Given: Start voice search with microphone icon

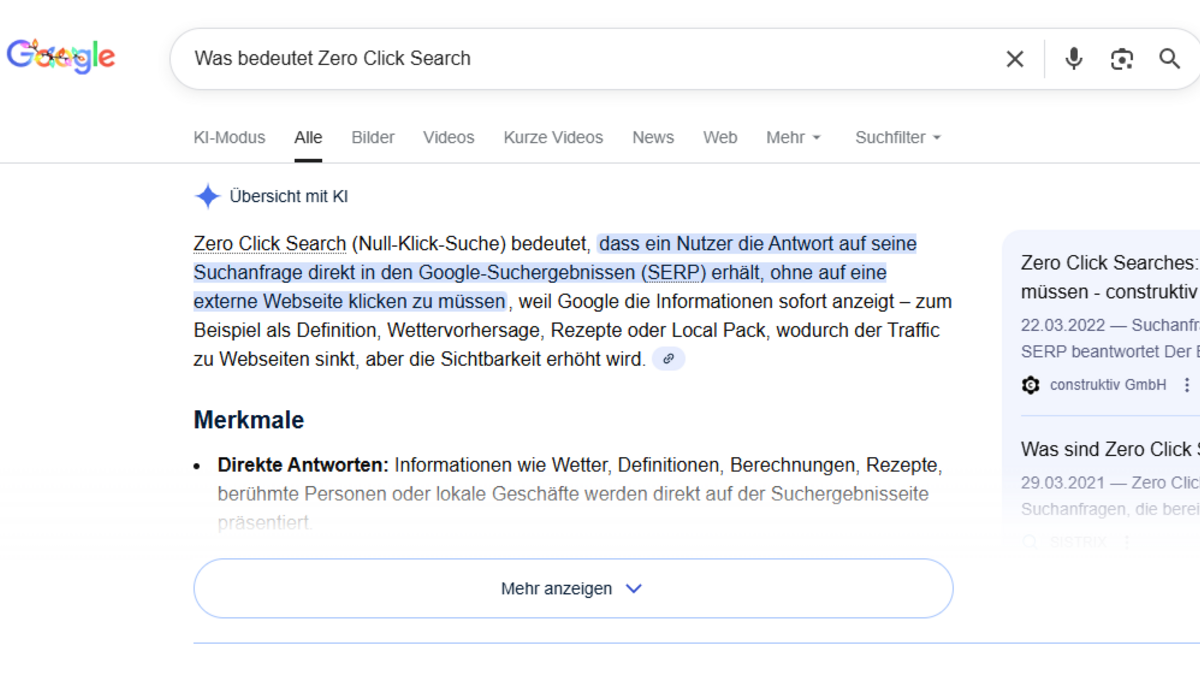Looking at the screenshot, I should 1073,59.
